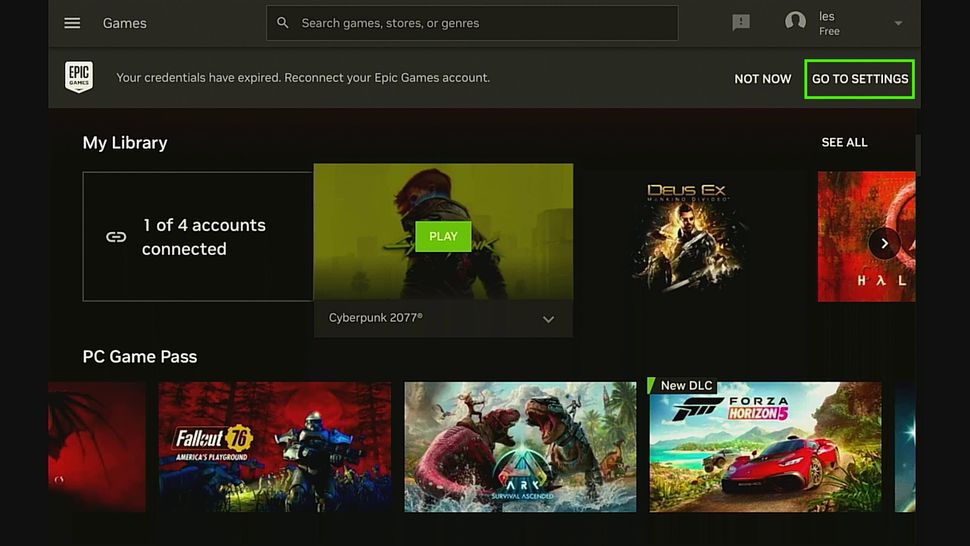Click the credentials expired message text
Image resolution: width=970 pixels, height=546 pixels.
point(303,77)
